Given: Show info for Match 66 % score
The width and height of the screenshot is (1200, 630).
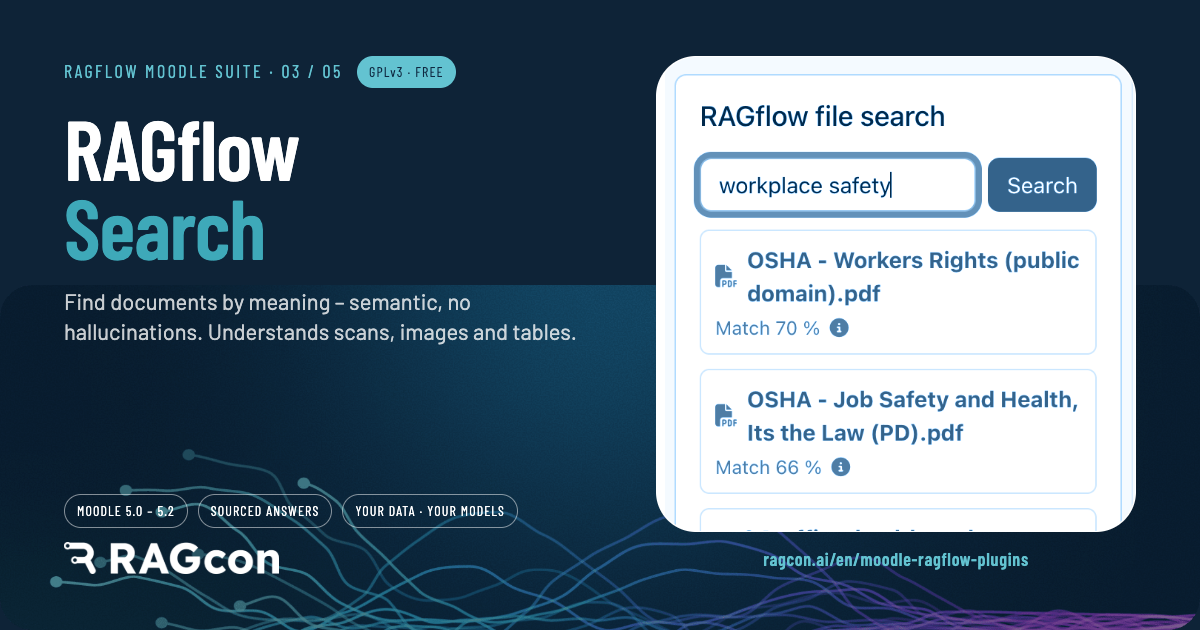Looking at the screenshot, I should click(x=841, y=467).
